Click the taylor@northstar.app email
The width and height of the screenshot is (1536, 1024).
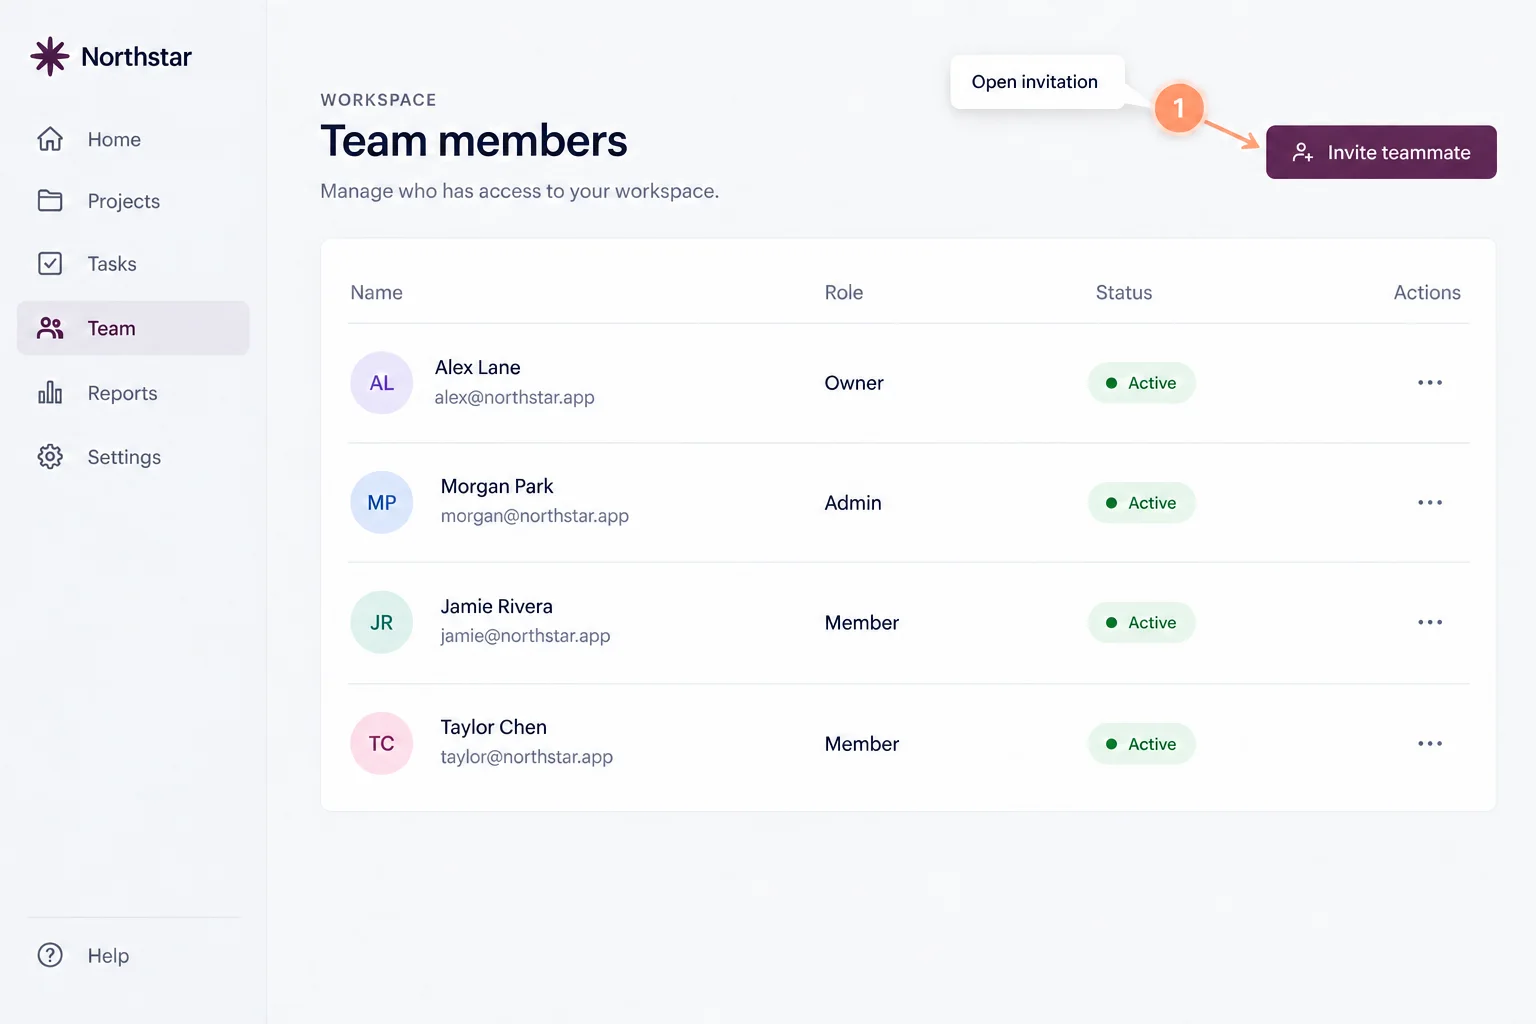[x=526, y=757]
